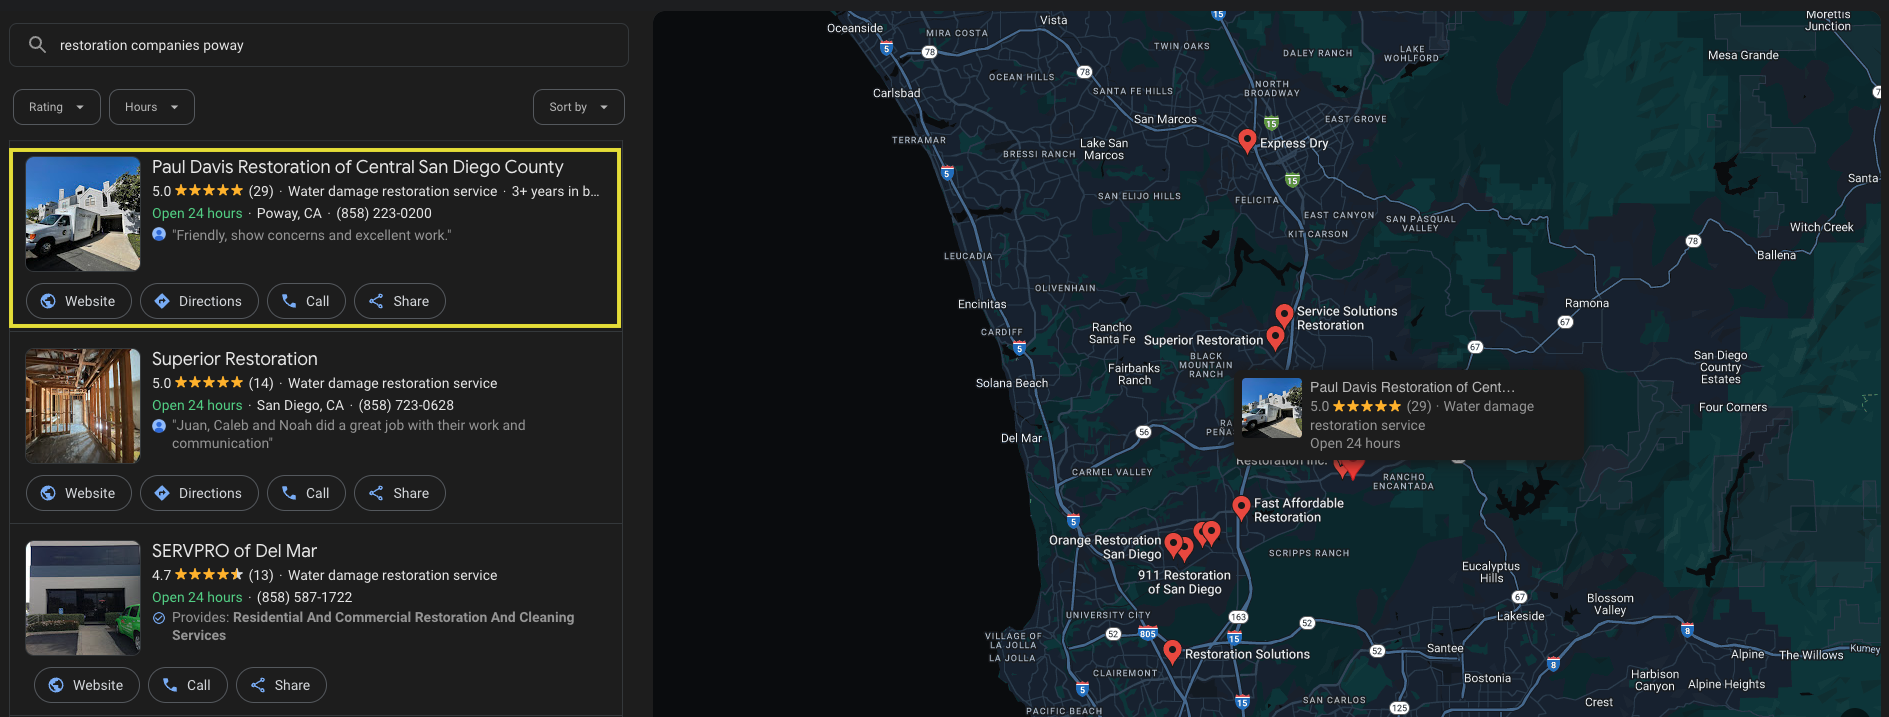Click the review mentioning Juan, Caleb and Noah

point(349,434)
